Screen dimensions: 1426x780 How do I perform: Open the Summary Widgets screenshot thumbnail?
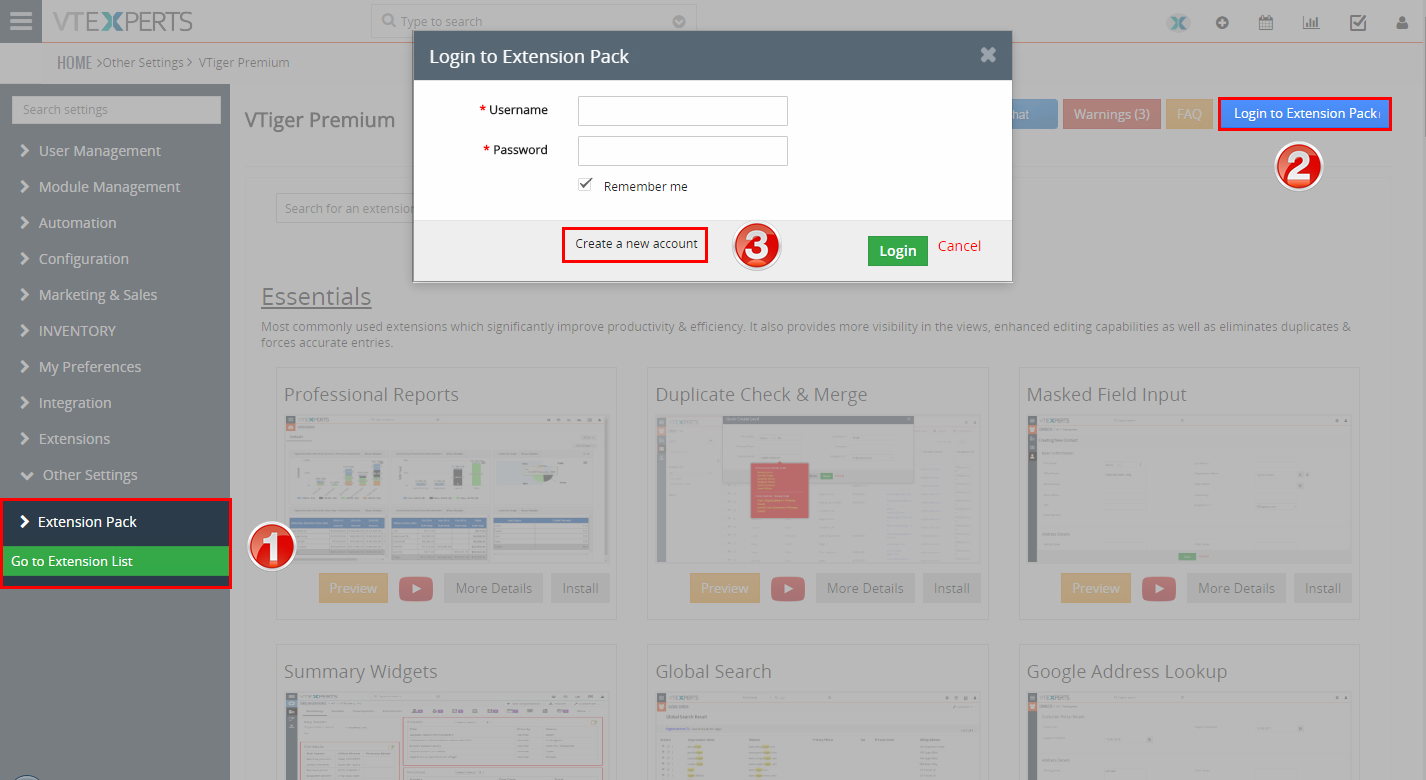pyautogui.click(x=447, y=735)
